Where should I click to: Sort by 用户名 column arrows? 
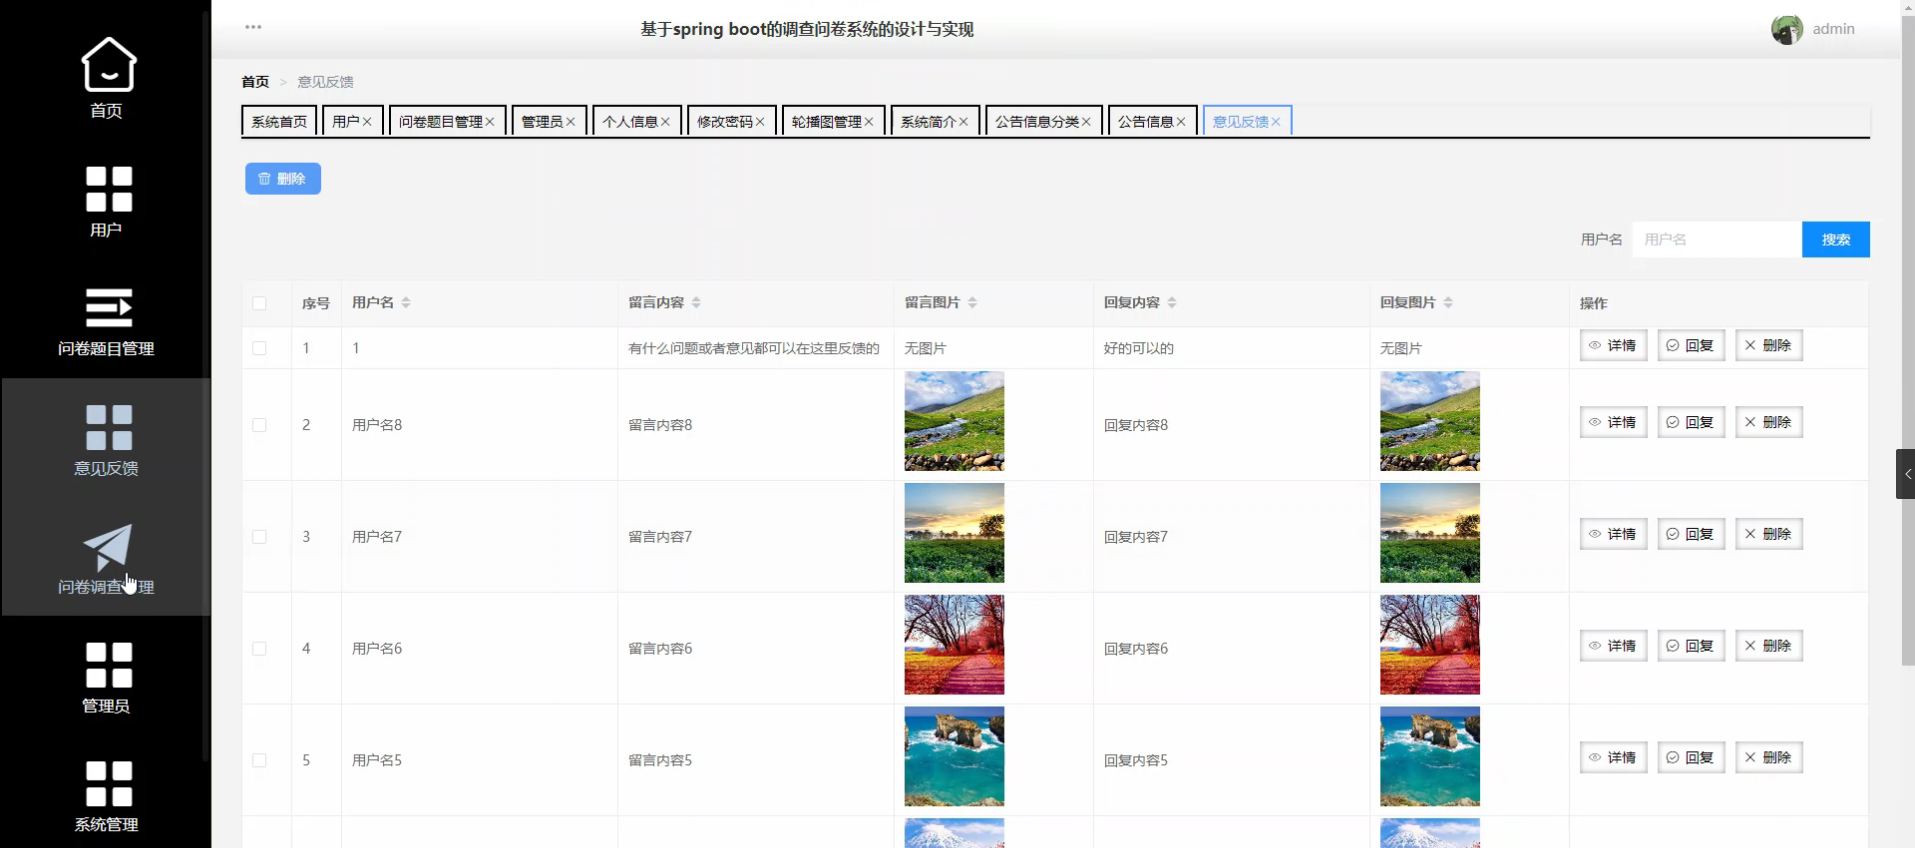pyautogui.click(x=406, y=303)
